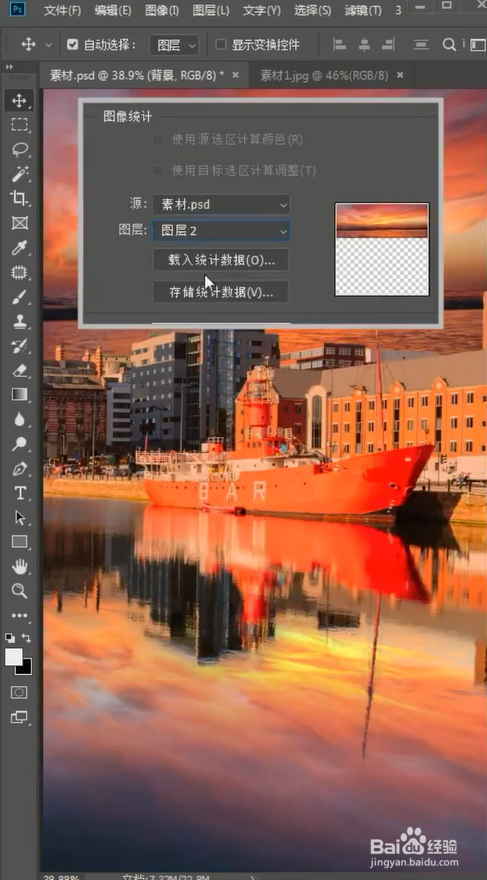Screen dimensions: 487x880
Task: Change the screen mode
Action: pos(20,717)
